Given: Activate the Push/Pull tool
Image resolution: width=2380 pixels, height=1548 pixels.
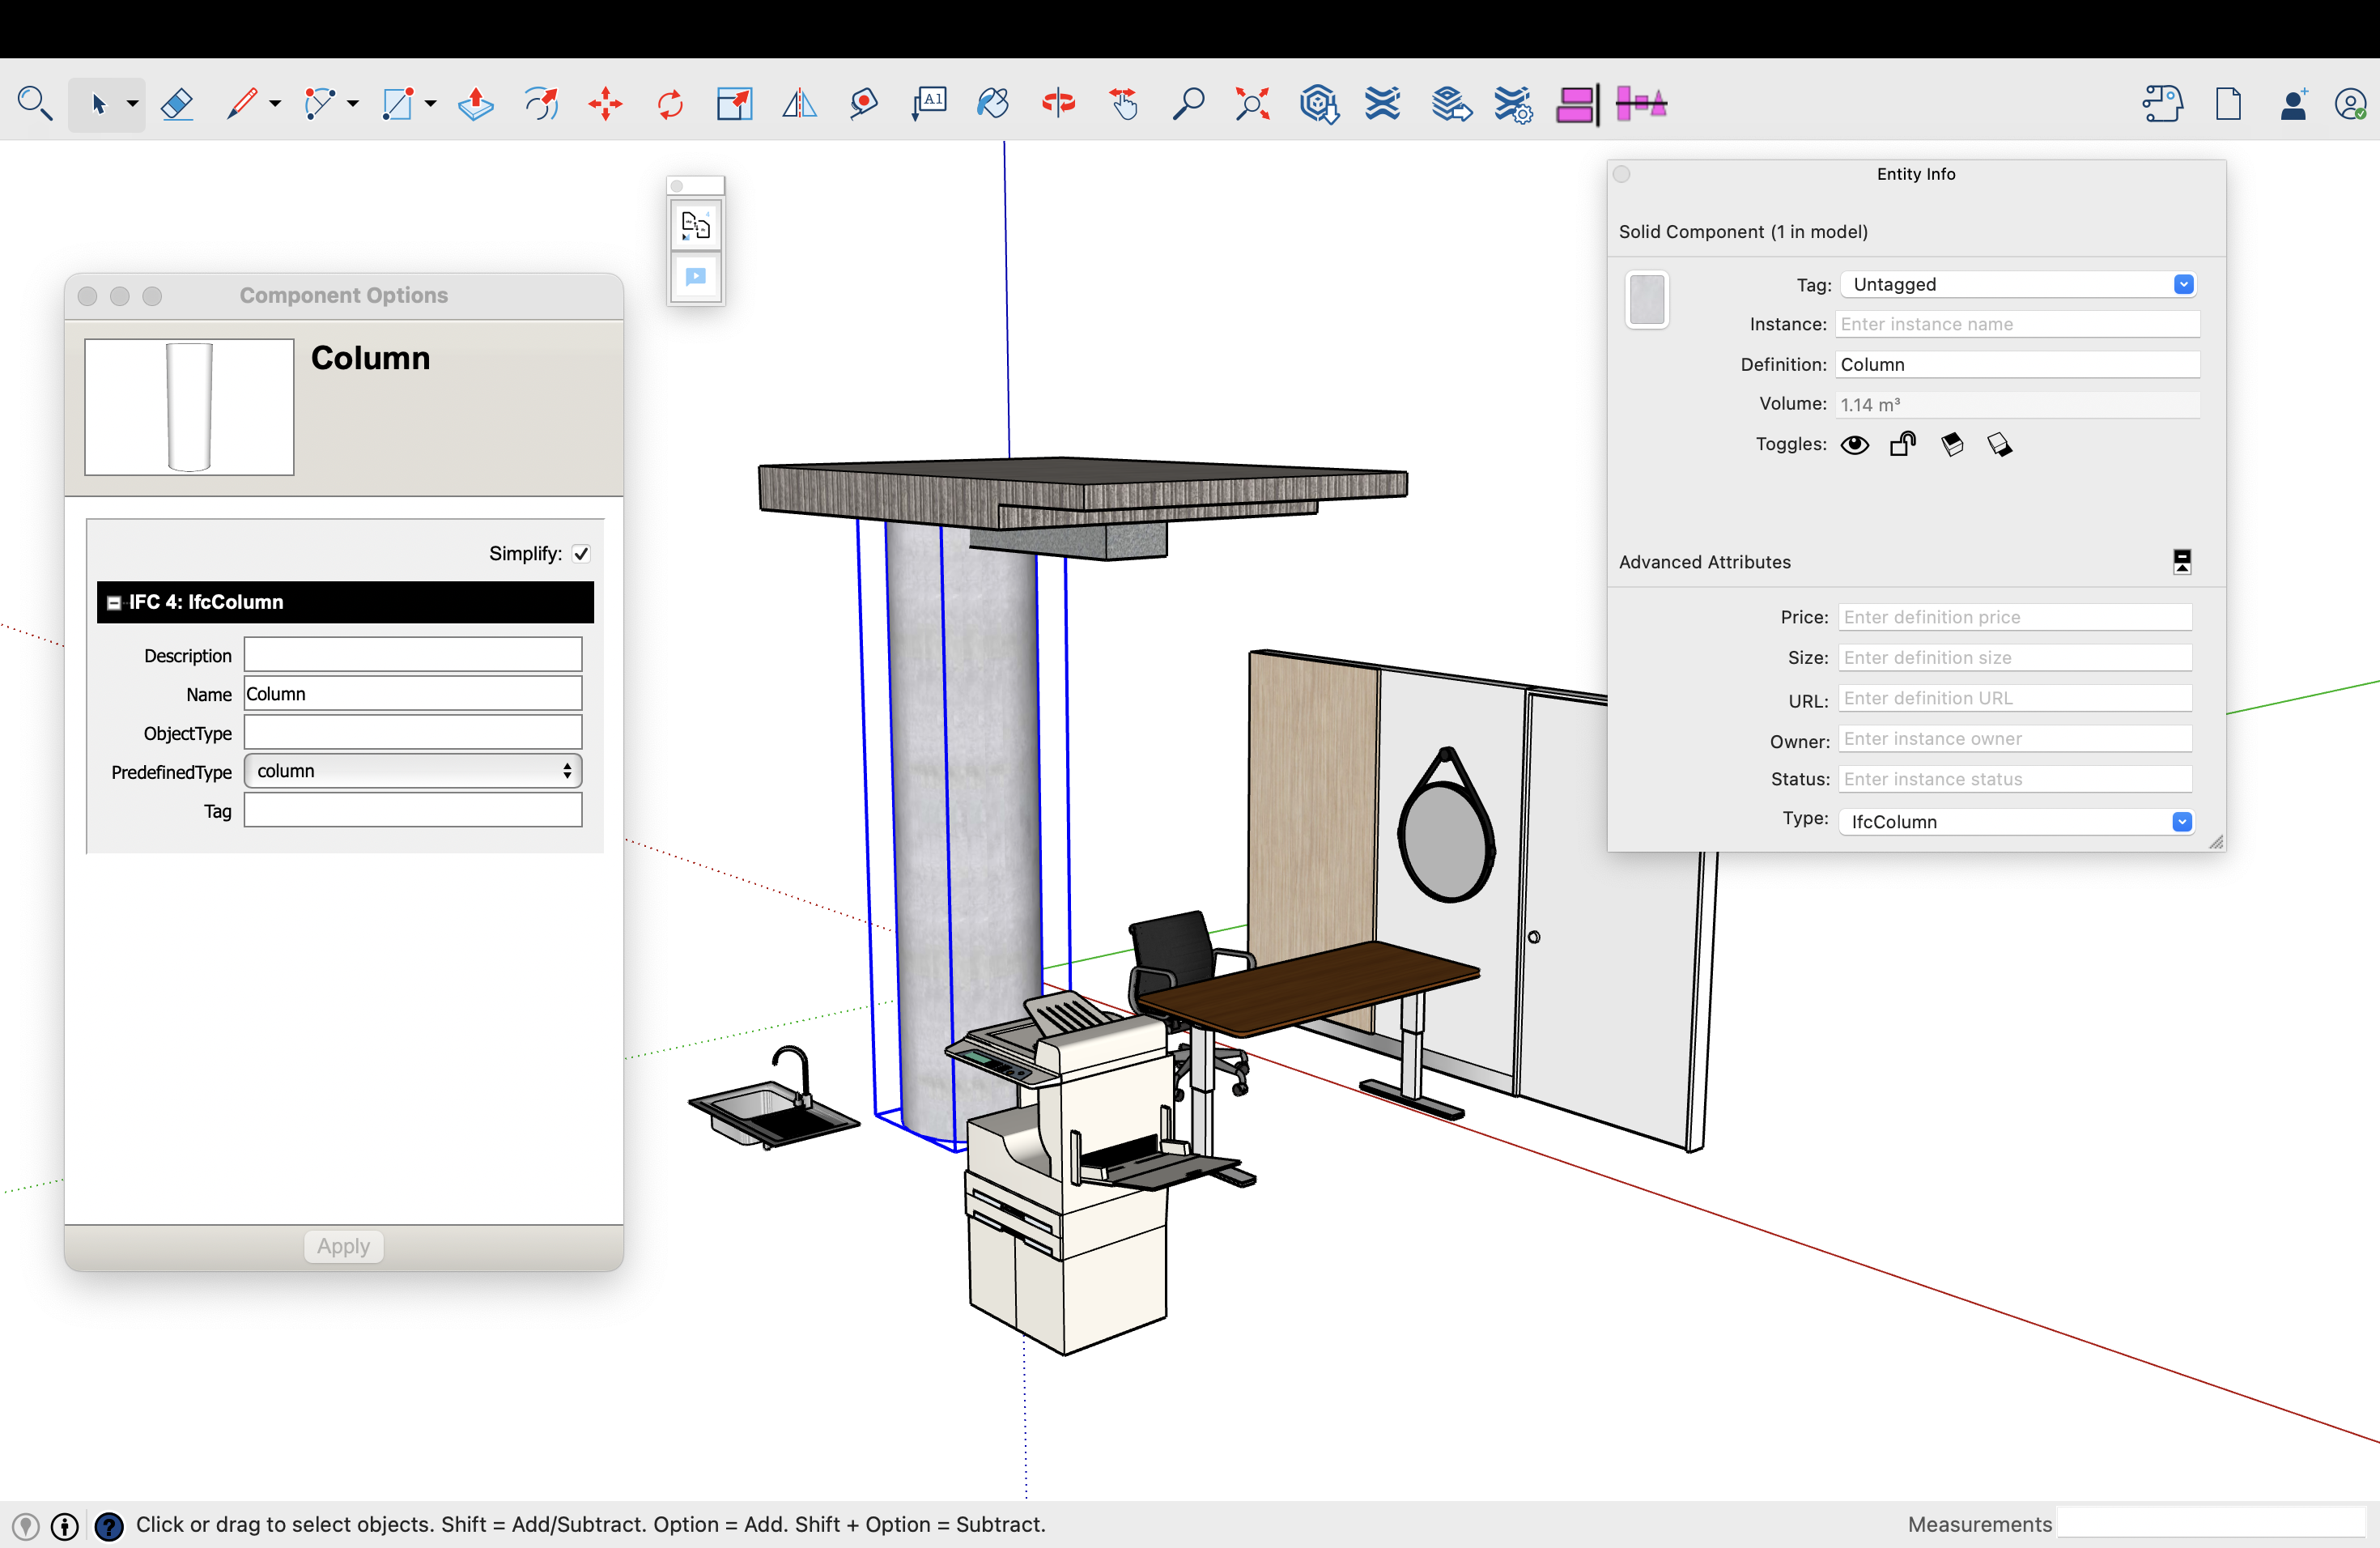Looking at the screenshot, I should coord(476,104).
